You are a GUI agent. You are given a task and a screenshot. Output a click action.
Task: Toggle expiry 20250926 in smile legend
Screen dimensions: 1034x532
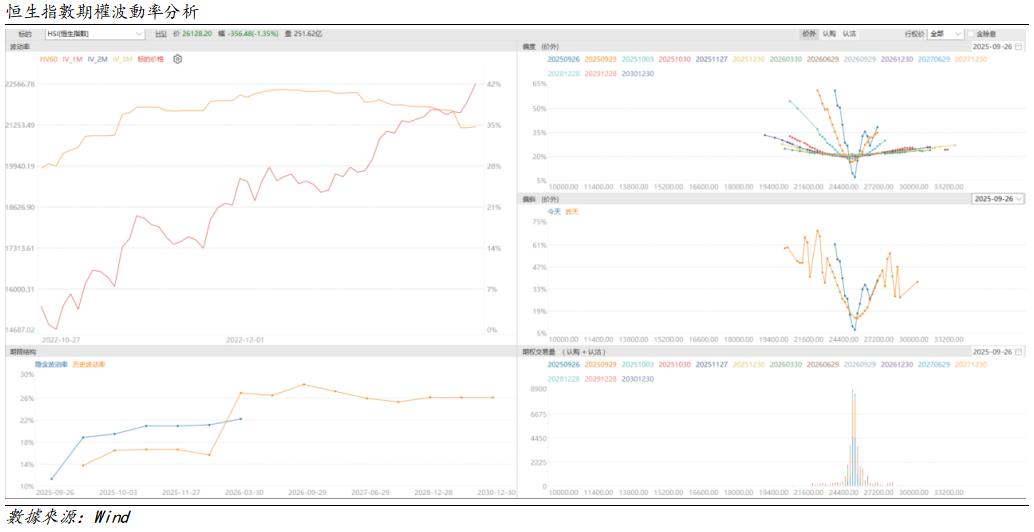[563, 60]
